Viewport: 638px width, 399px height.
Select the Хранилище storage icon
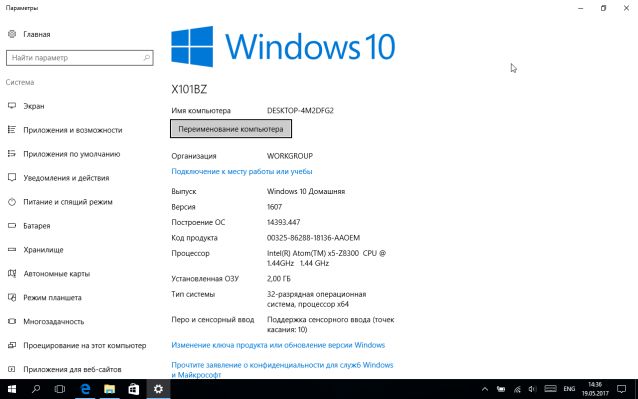coord(12,249)
